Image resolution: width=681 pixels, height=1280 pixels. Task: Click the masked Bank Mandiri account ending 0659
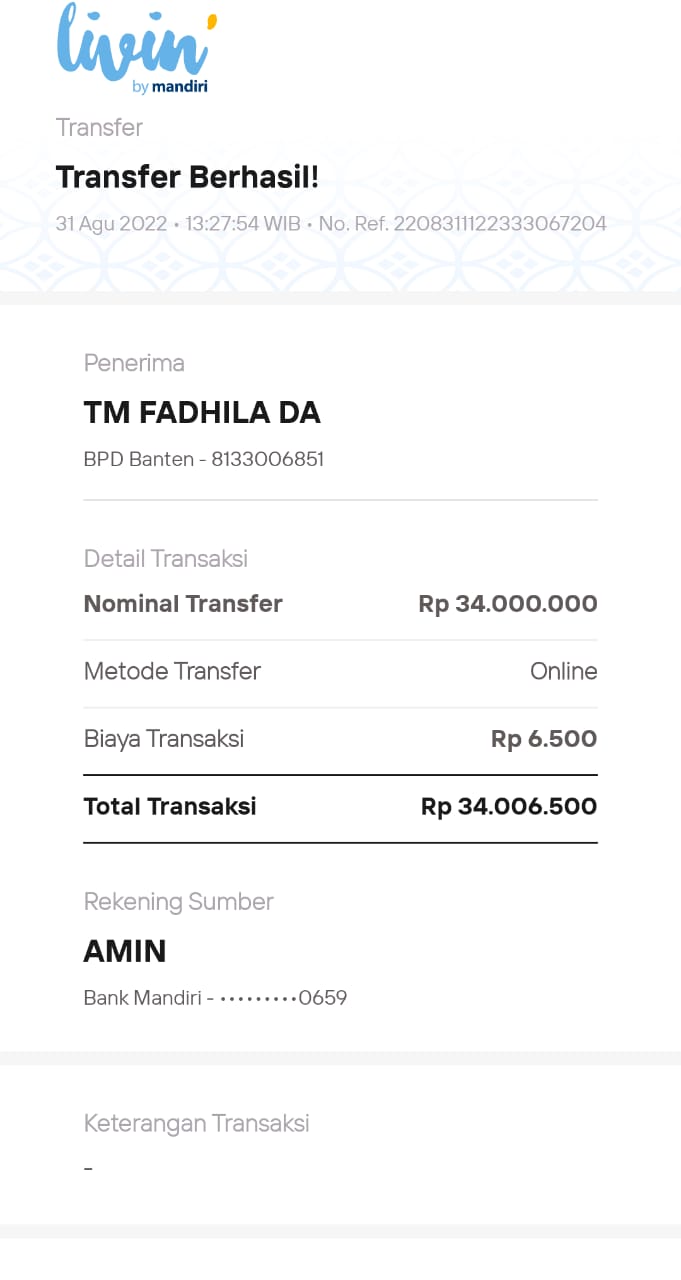pos(283,998)
